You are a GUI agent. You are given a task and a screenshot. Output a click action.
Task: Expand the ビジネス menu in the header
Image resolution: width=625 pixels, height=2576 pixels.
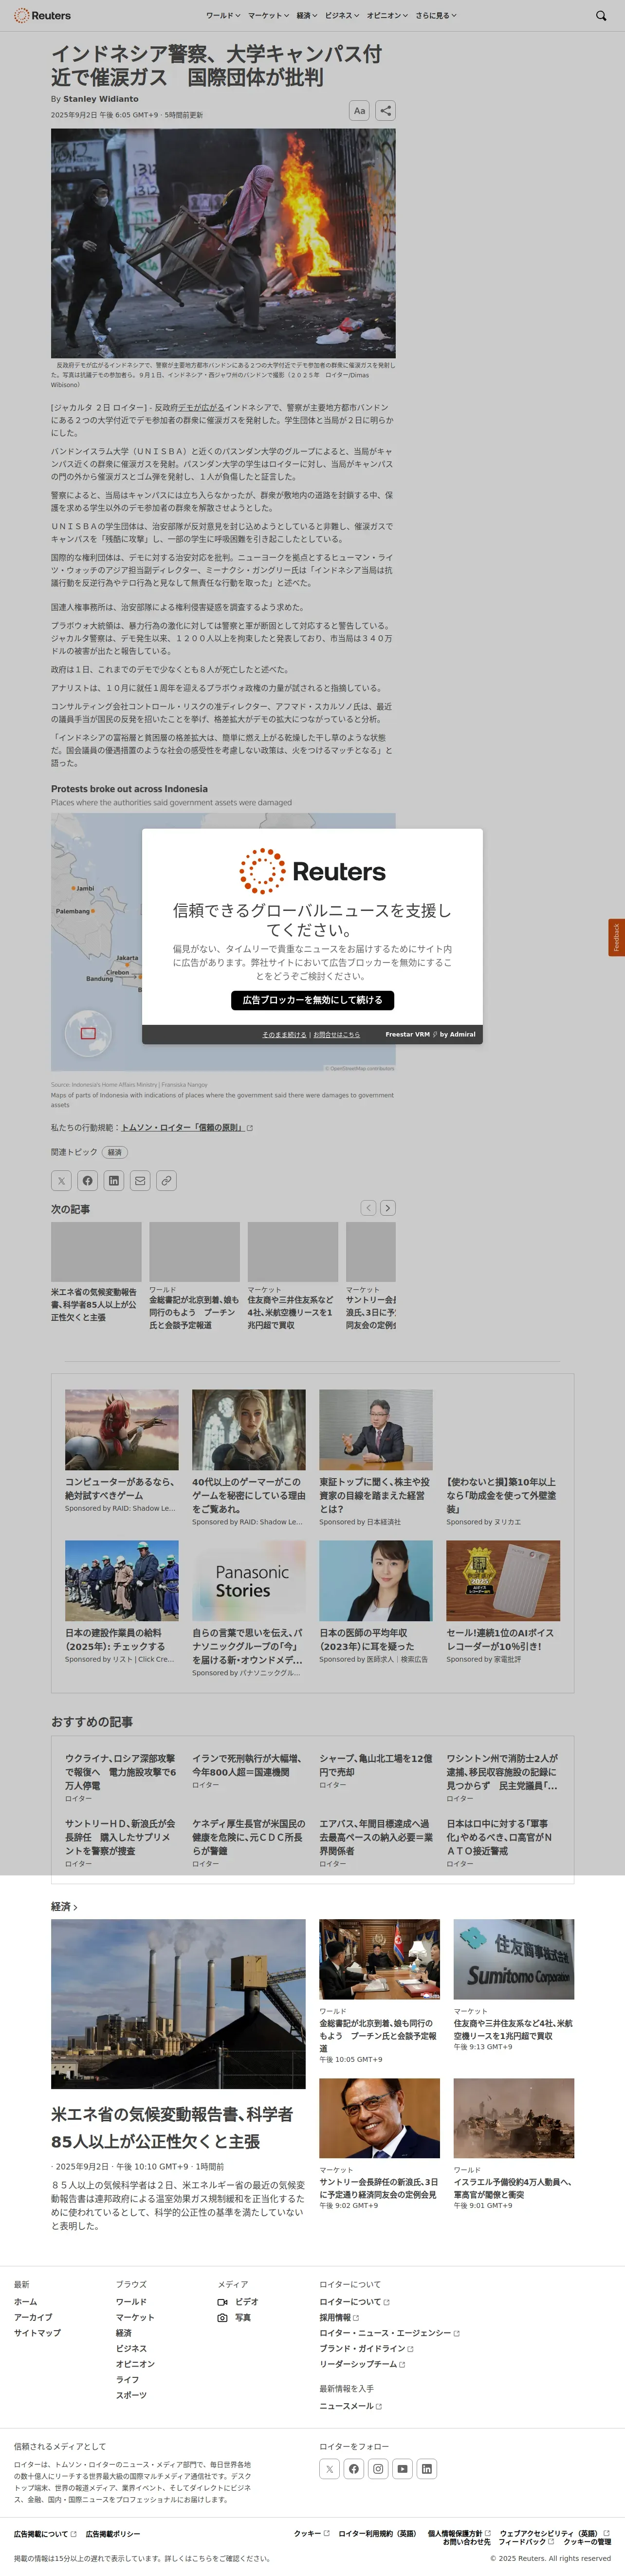[x=342, y=16]
